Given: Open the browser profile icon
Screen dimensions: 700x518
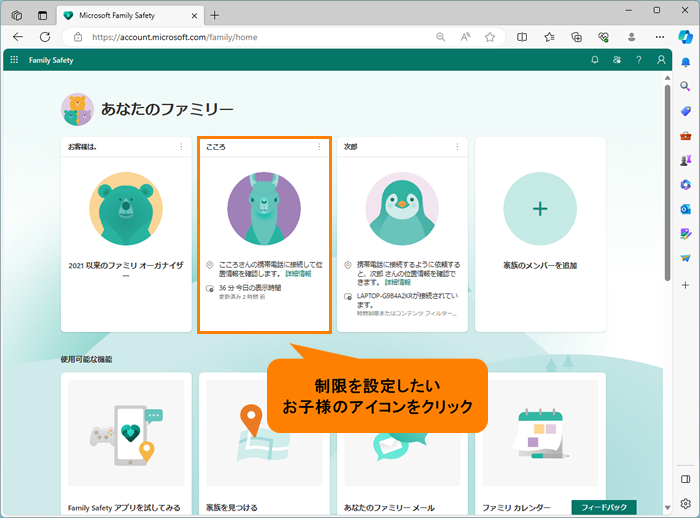Looking at the screenshot, I should coord(631,37).
